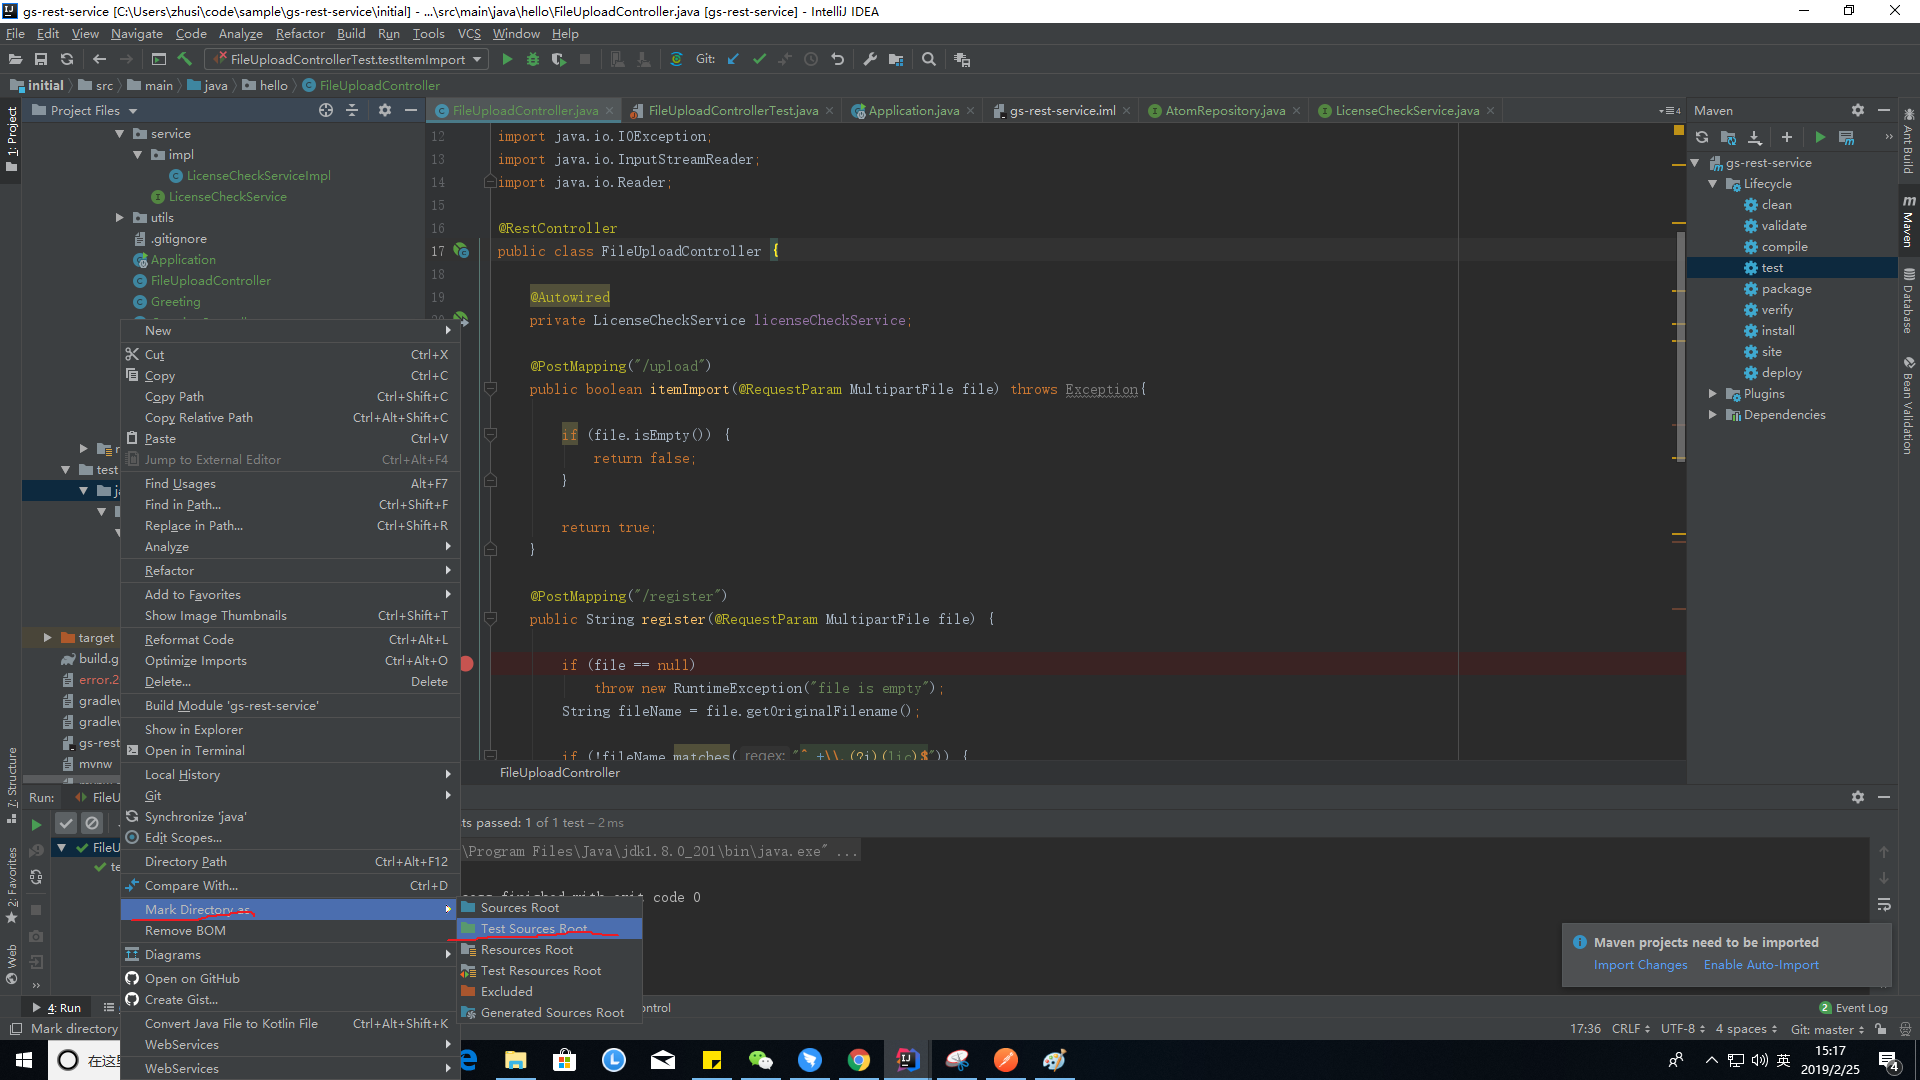1920x1080 pixels.
Task: Open the Event Log tool window
Action: pyautogui.click(x=1853, y=1008)
